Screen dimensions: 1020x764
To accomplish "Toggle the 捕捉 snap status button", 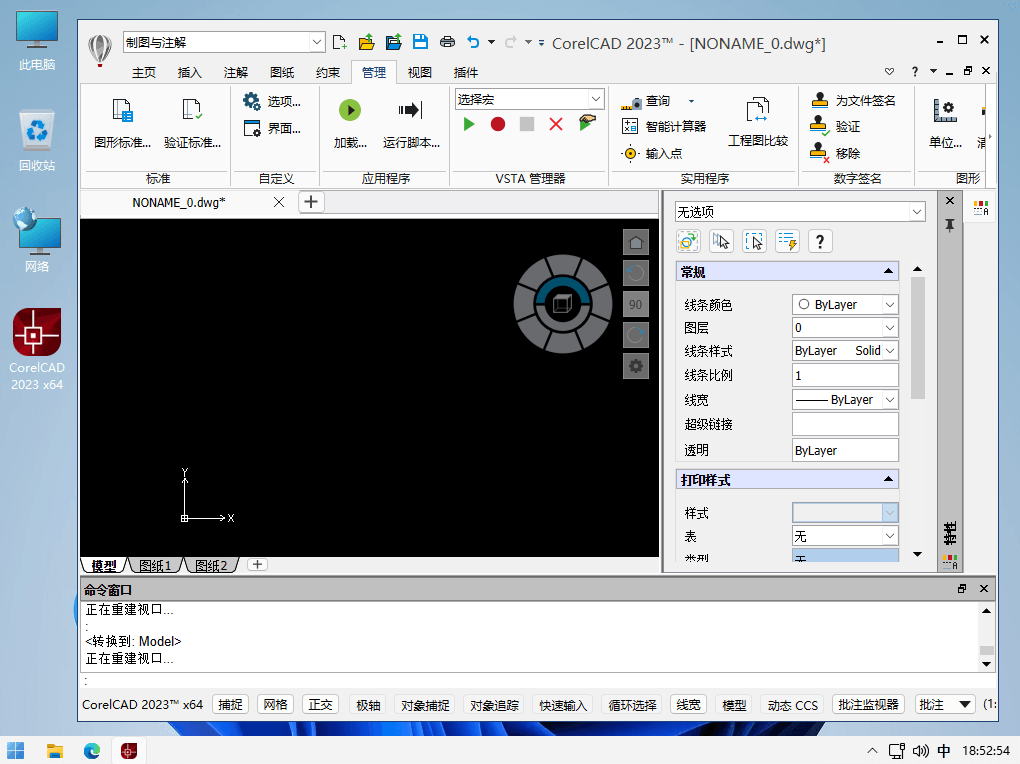I will [230, 705].
